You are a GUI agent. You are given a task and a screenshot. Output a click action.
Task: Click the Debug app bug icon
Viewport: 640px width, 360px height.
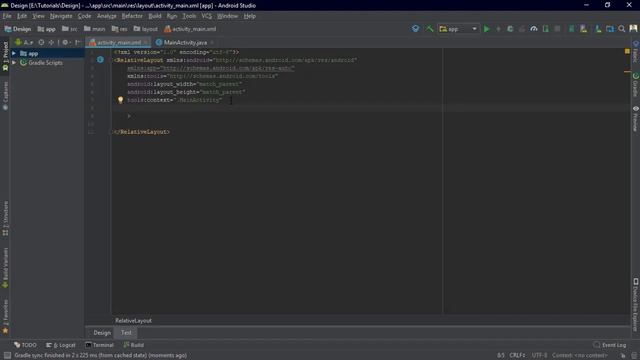tap(510, 29)
